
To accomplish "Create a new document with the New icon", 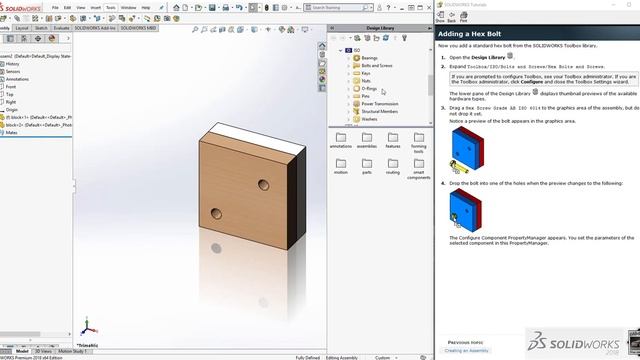I will pyautogui.click(x=185, y=7).
